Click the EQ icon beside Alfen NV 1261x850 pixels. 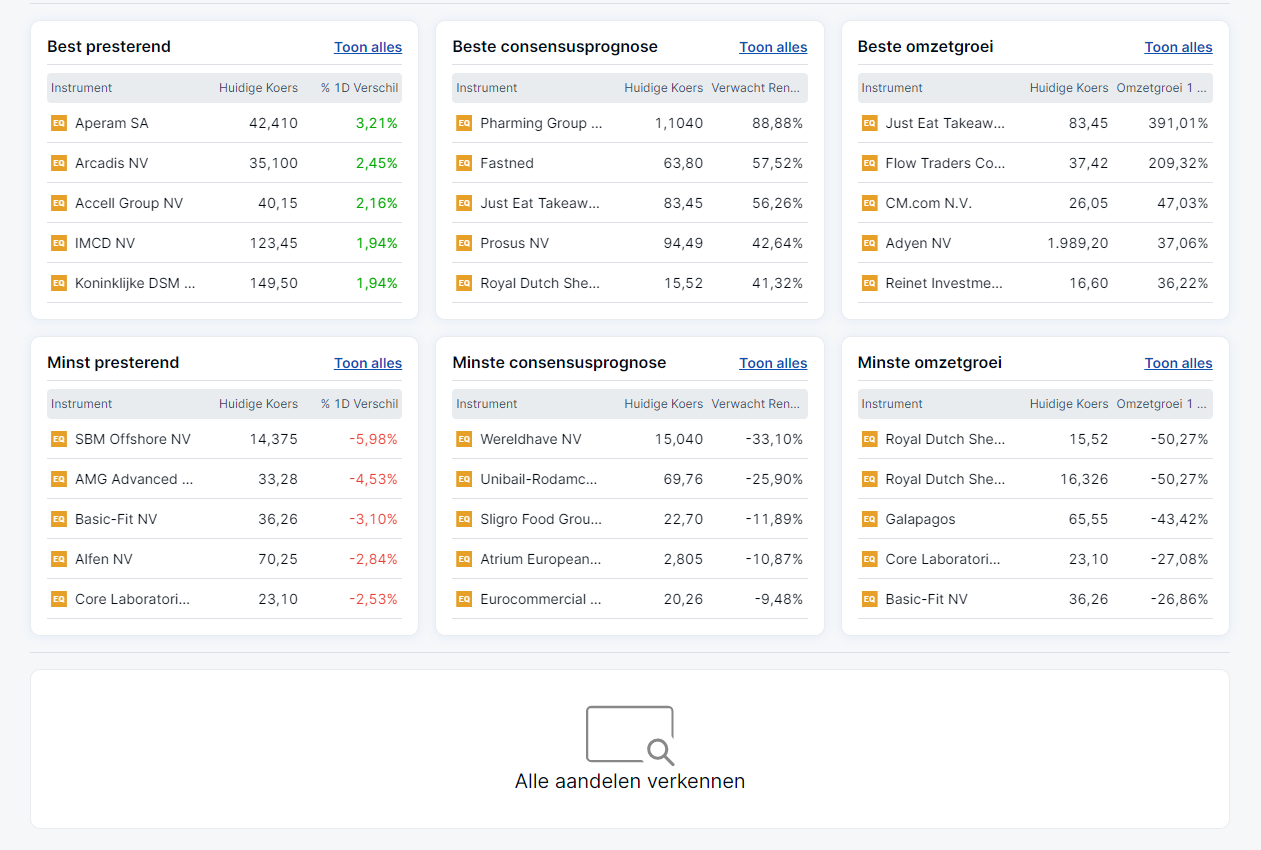pos(59,559)
